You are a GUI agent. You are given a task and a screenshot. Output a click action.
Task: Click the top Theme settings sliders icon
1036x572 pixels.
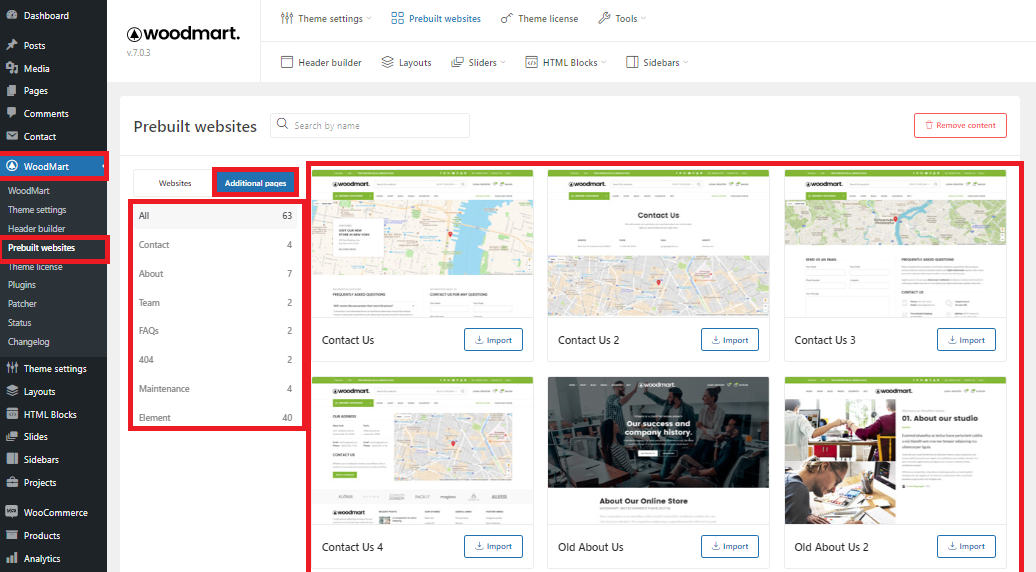coord(287,18)
